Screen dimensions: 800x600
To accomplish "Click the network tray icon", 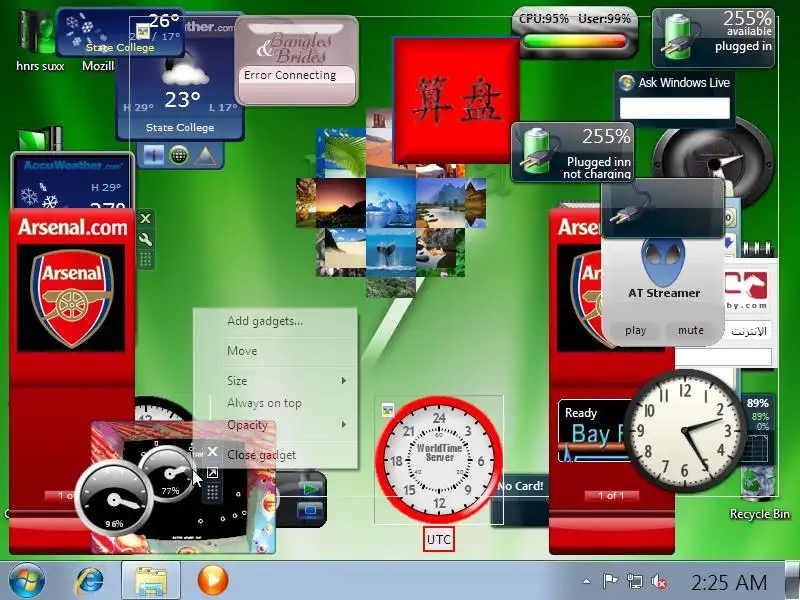I will (x=635, y=581).
